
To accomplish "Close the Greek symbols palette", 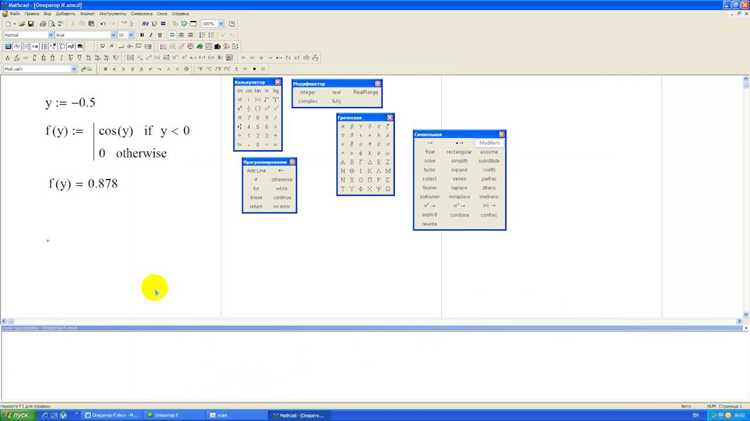I will tap(390, 117).
